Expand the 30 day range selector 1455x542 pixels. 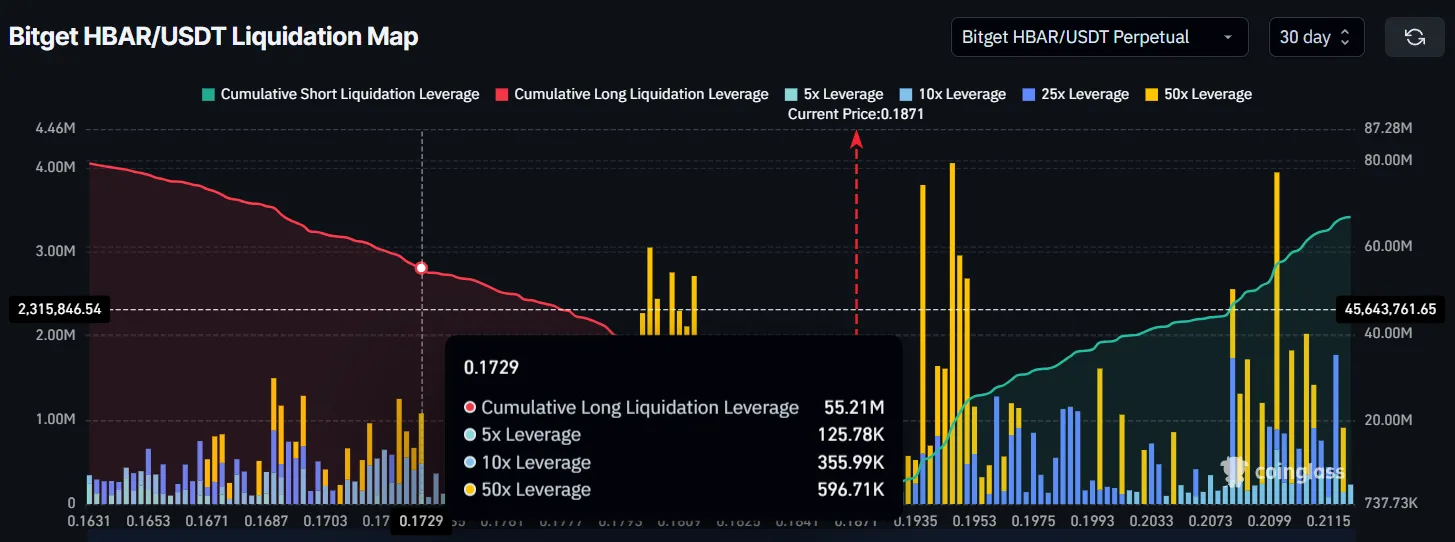pyautogui.click(x=1317, y=37)
